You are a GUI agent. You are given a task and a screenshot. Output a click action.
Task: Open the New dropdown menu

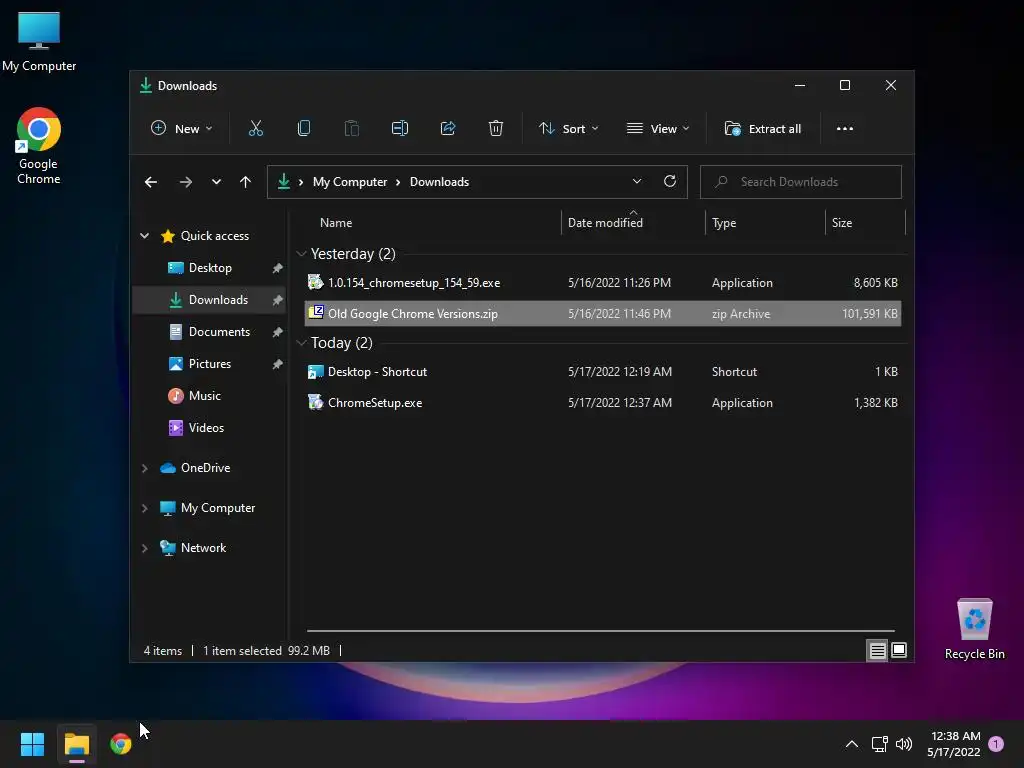(x=182, y=129)
